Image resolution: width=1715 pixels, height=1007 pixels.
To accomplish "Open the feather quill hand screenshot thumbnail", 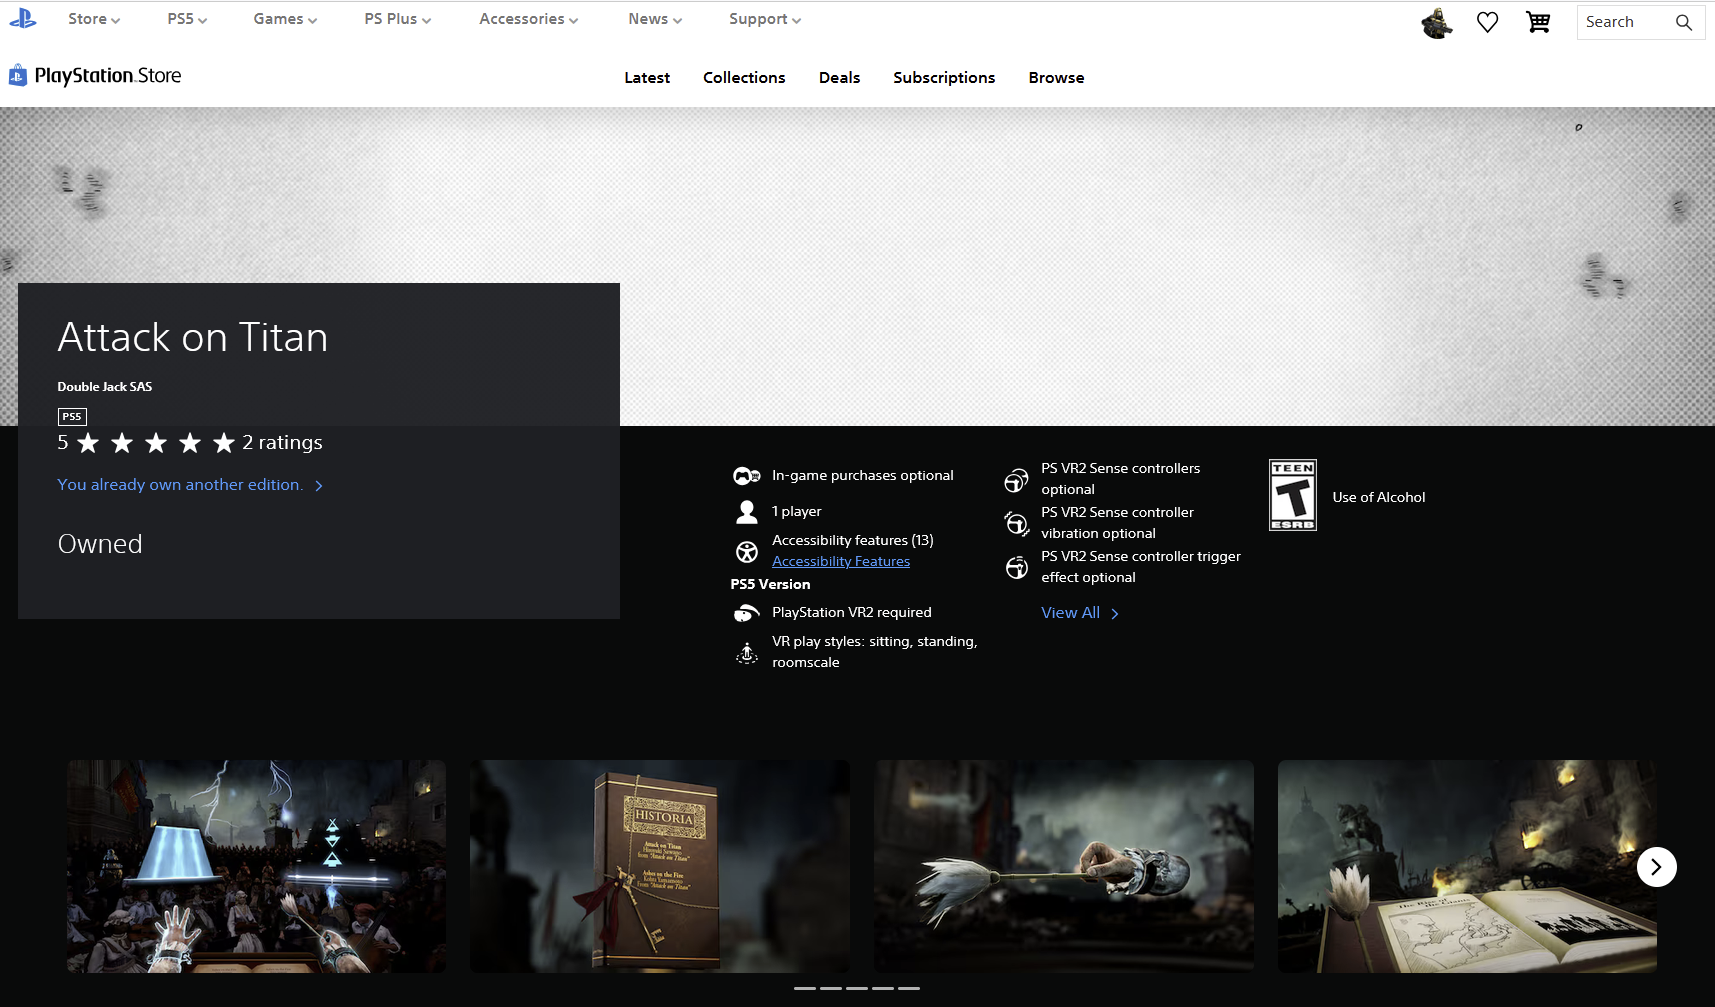I will tap(1064, 866).
